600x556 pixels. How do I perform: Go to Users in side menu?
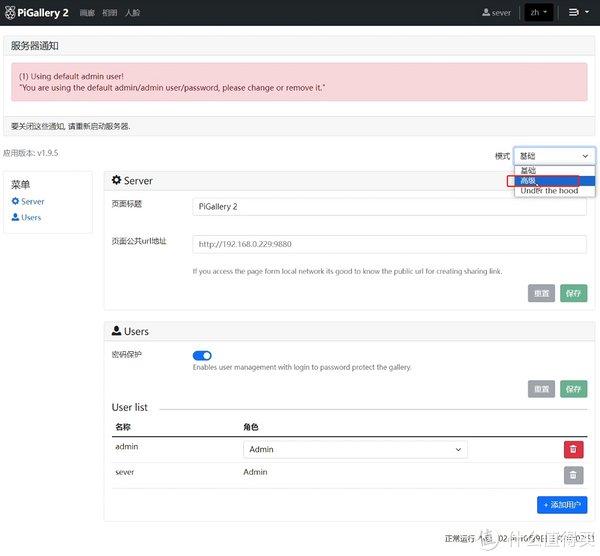26,217
